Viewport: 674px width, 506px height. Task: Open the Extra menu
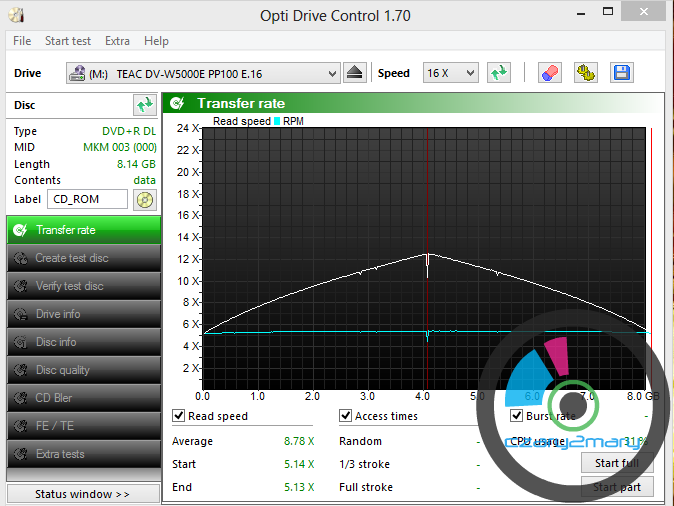[117, 41]
